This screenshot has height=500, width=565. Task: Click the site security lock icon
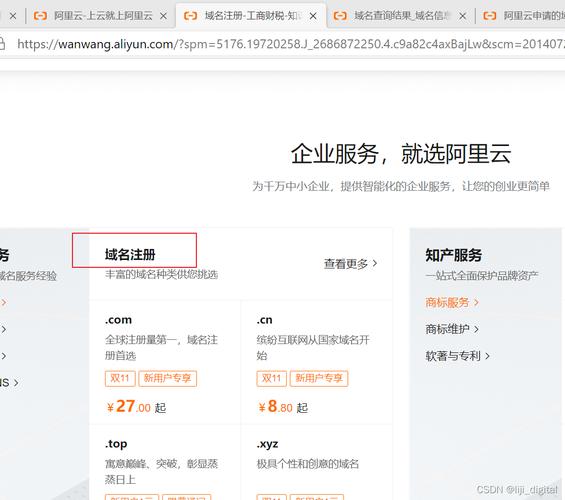click(x=2, y=44)
